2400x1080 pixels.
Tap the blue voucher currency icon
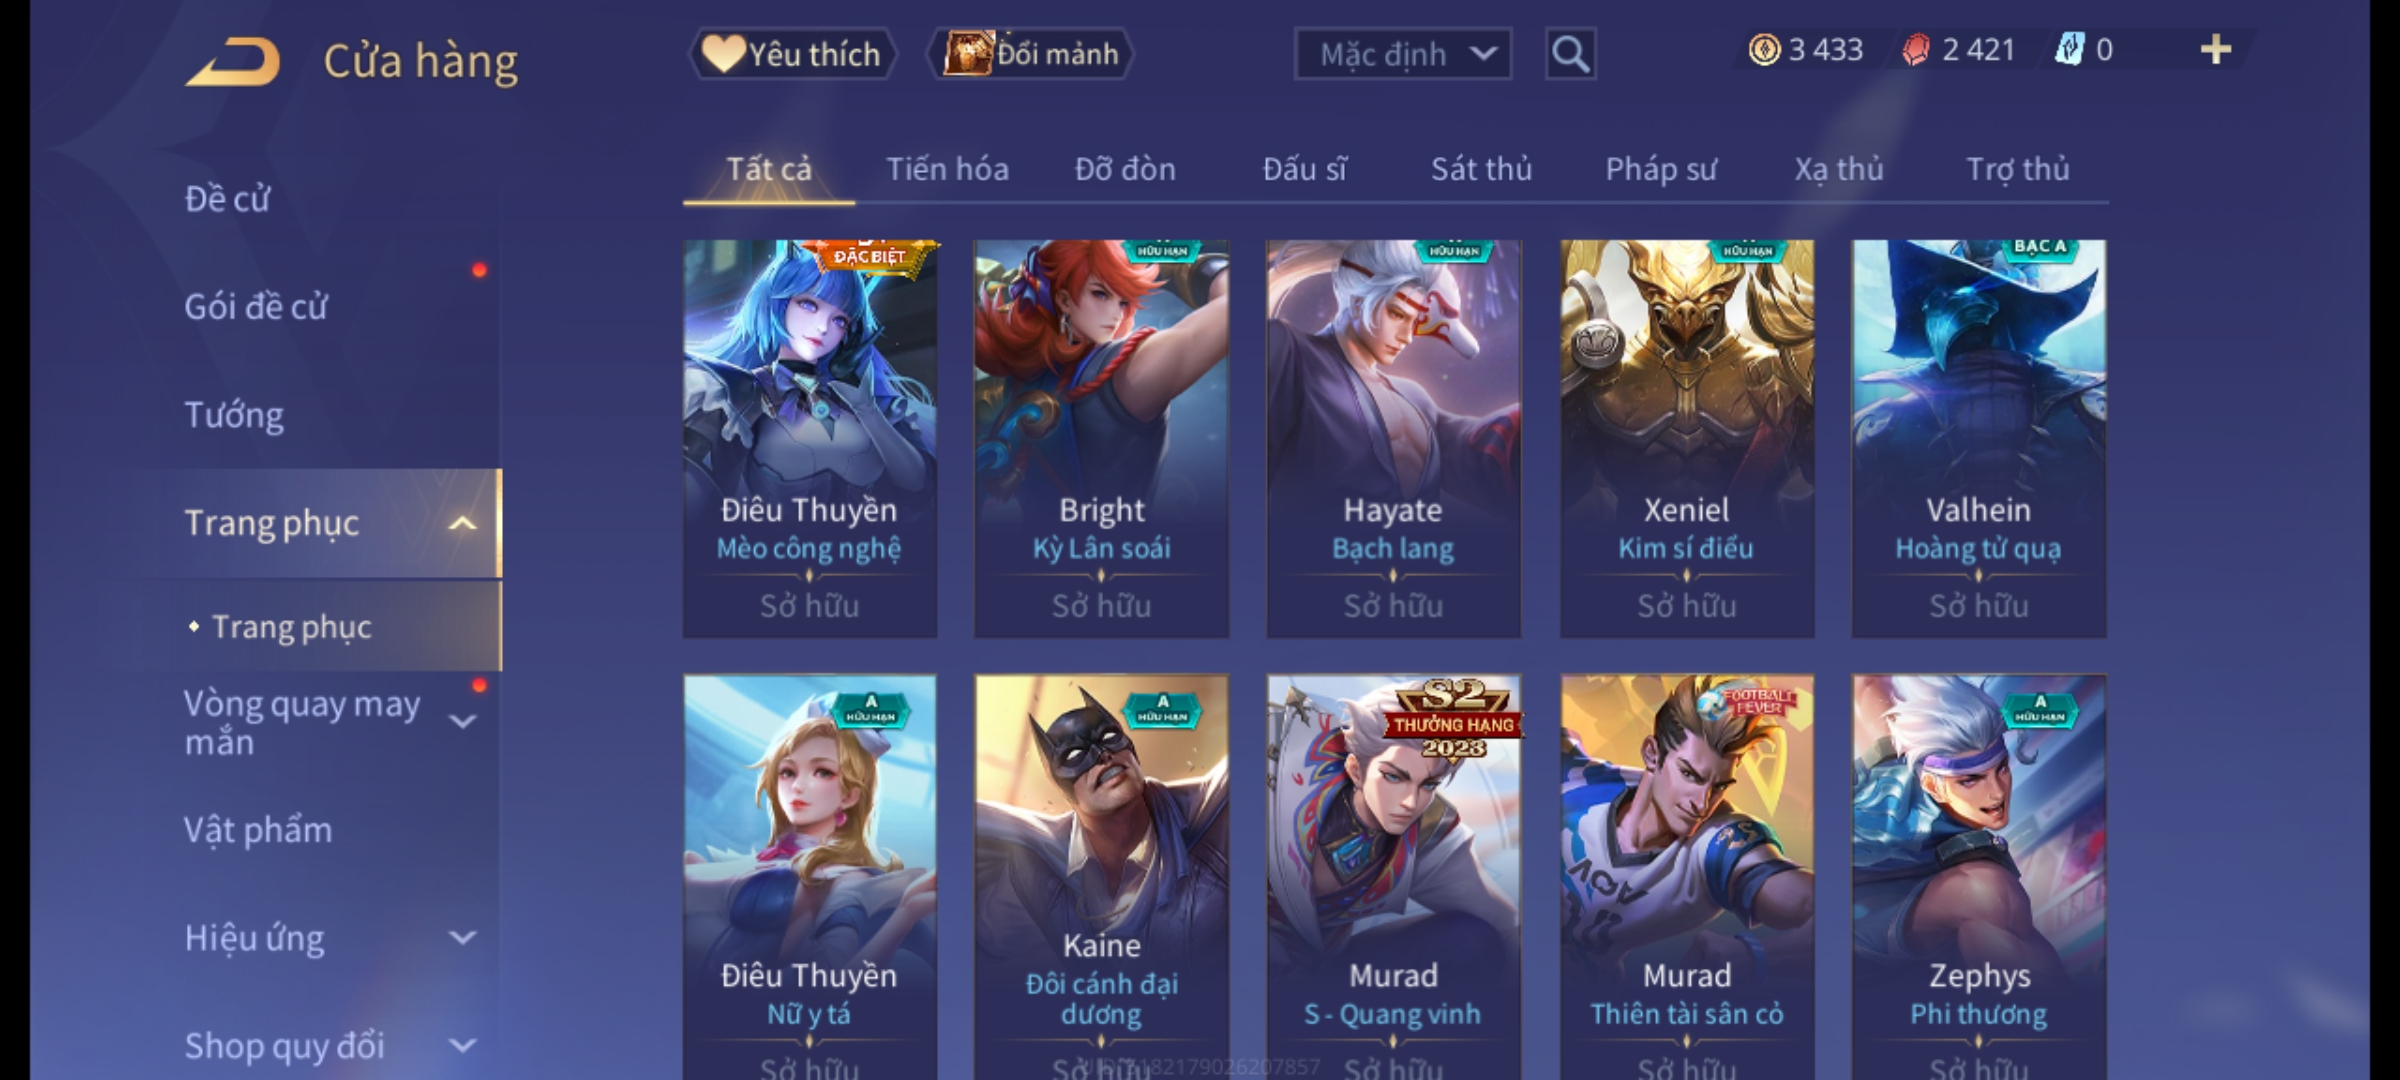coord(2069,50)
